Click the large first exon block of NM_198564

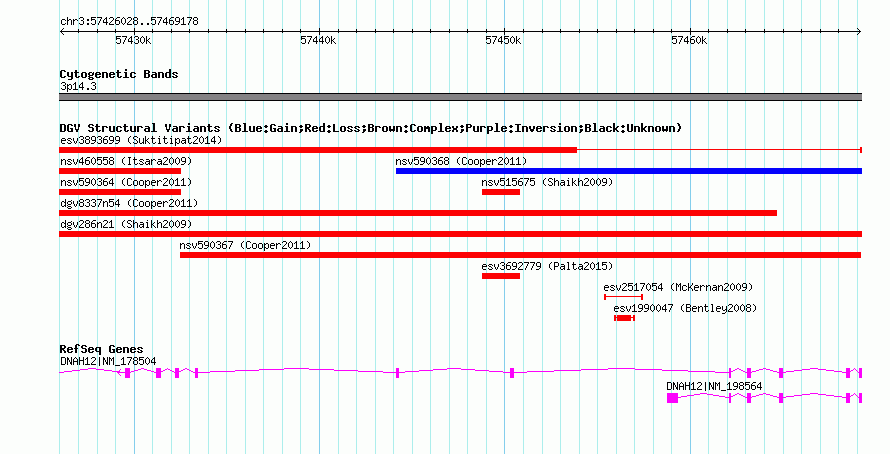pyautogui.click(x=672, y=398)
